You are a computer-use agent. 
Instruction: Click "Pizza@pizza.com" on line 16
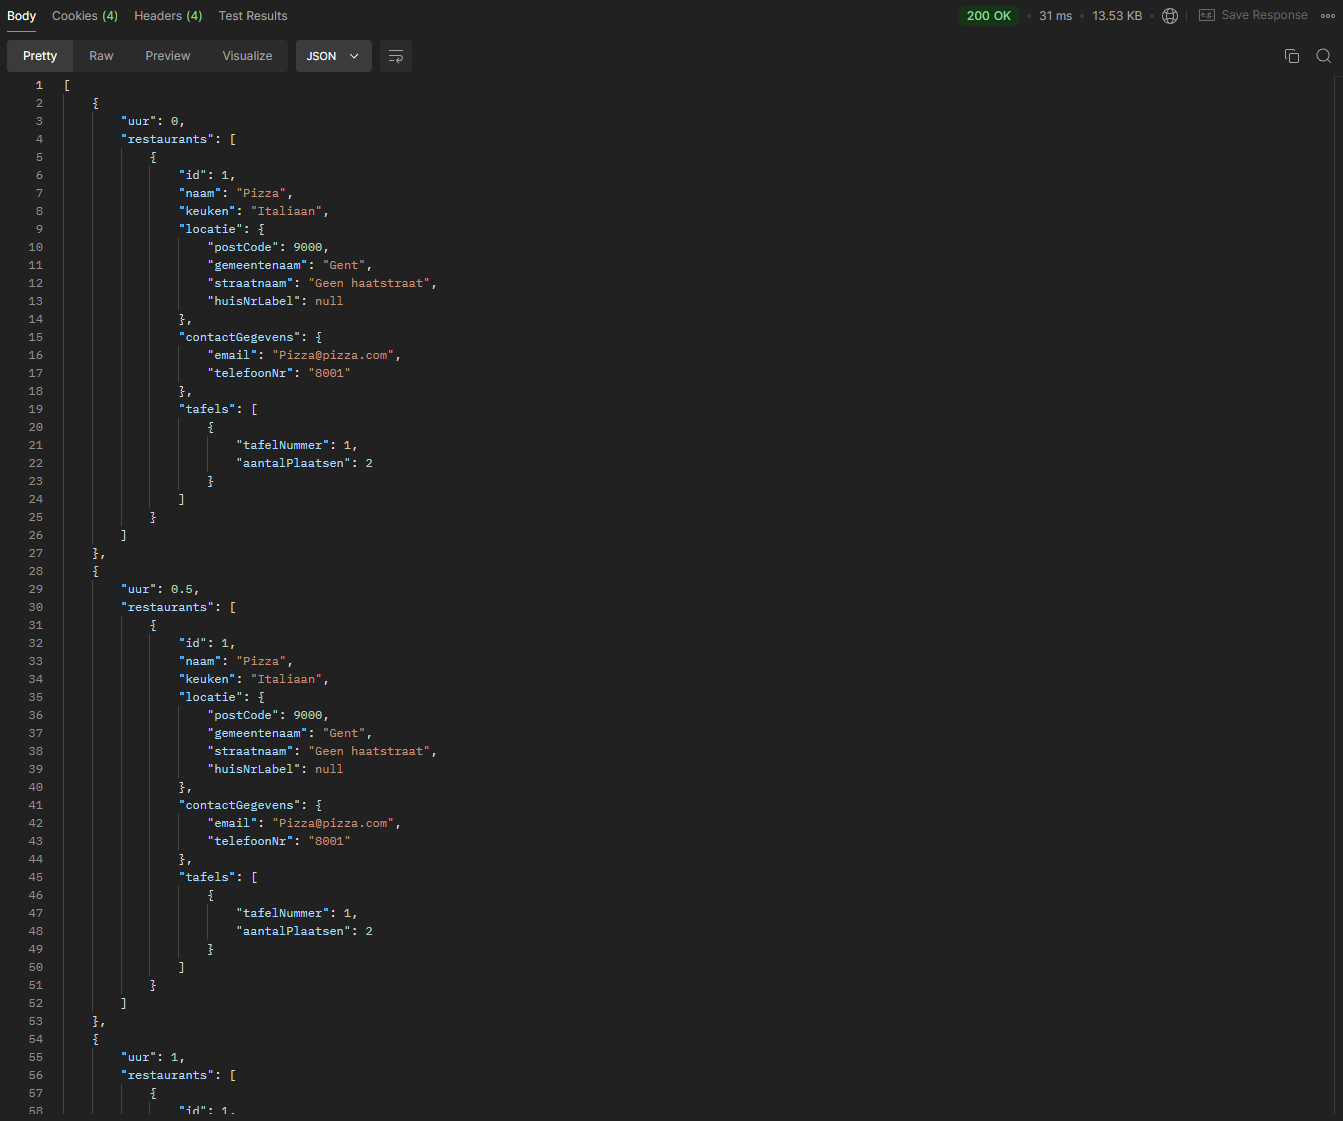333,355
